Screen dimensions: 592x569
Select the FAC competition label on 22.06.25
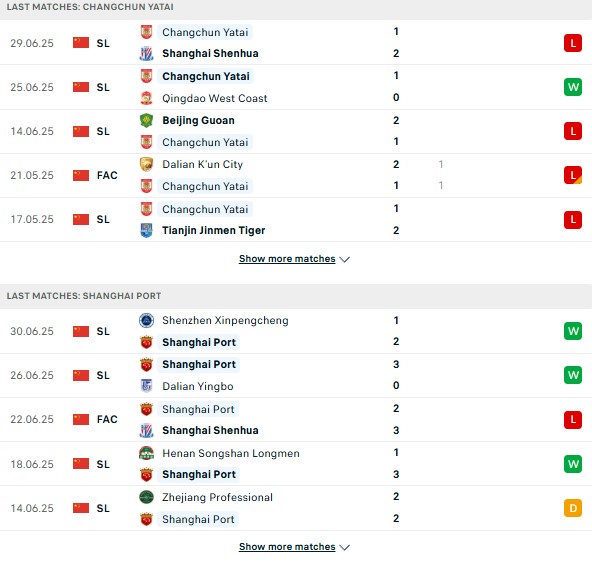coord(107,419)
